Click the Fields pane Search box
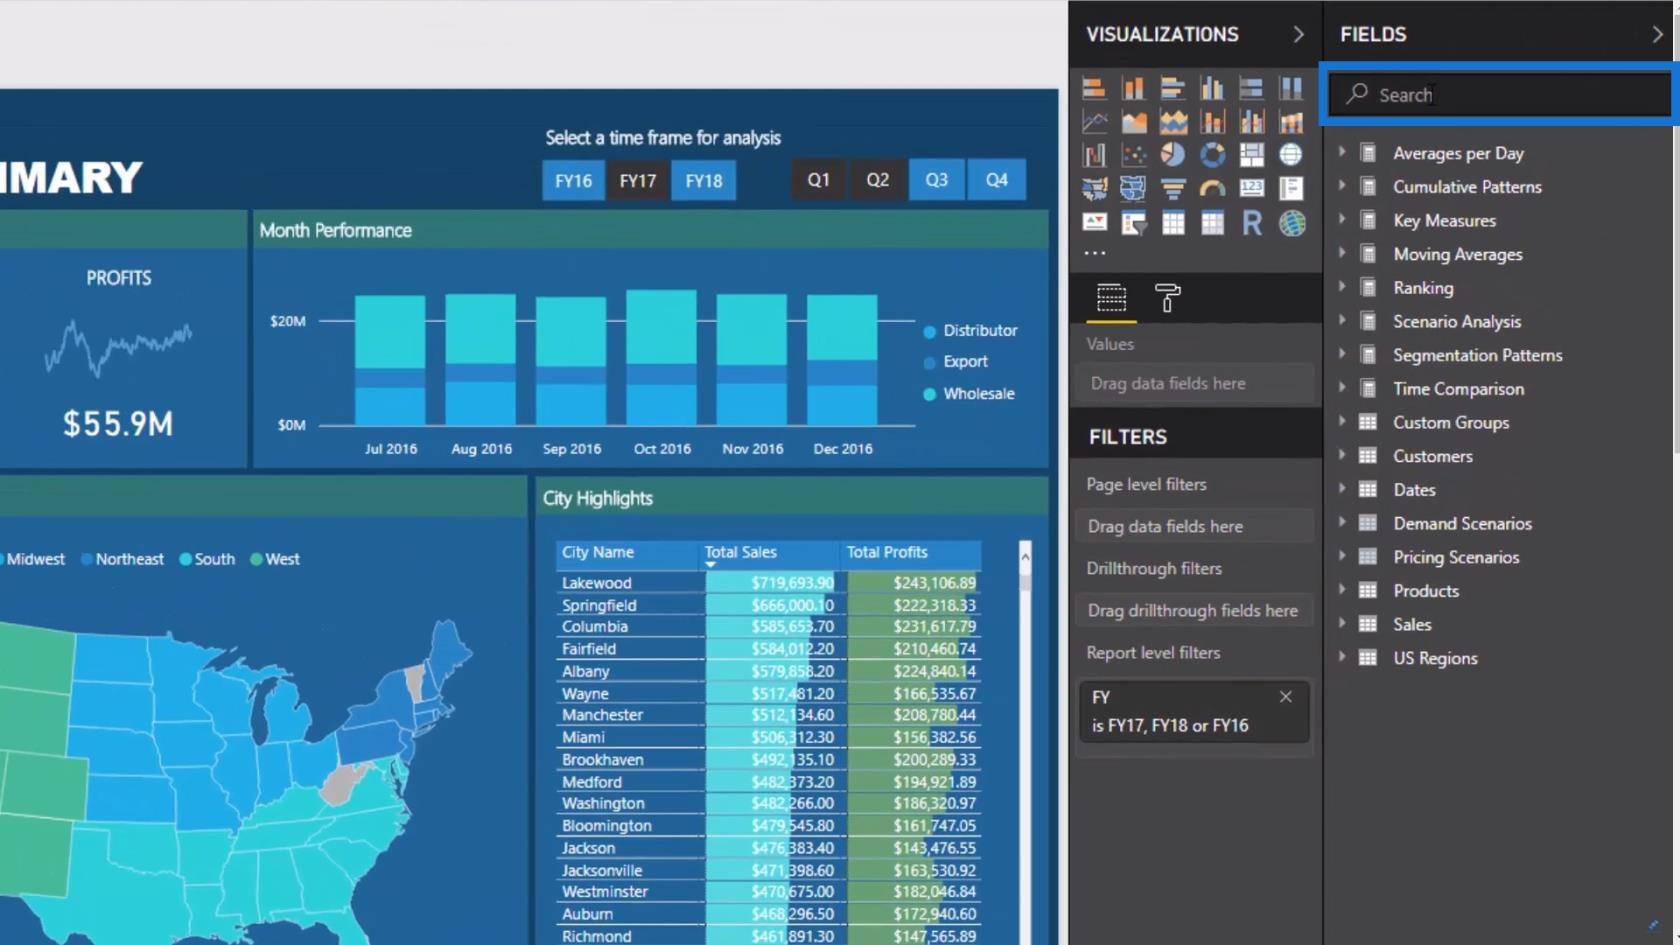The width and height of the screenshot is (1680, 945). tap(1499, 94)
